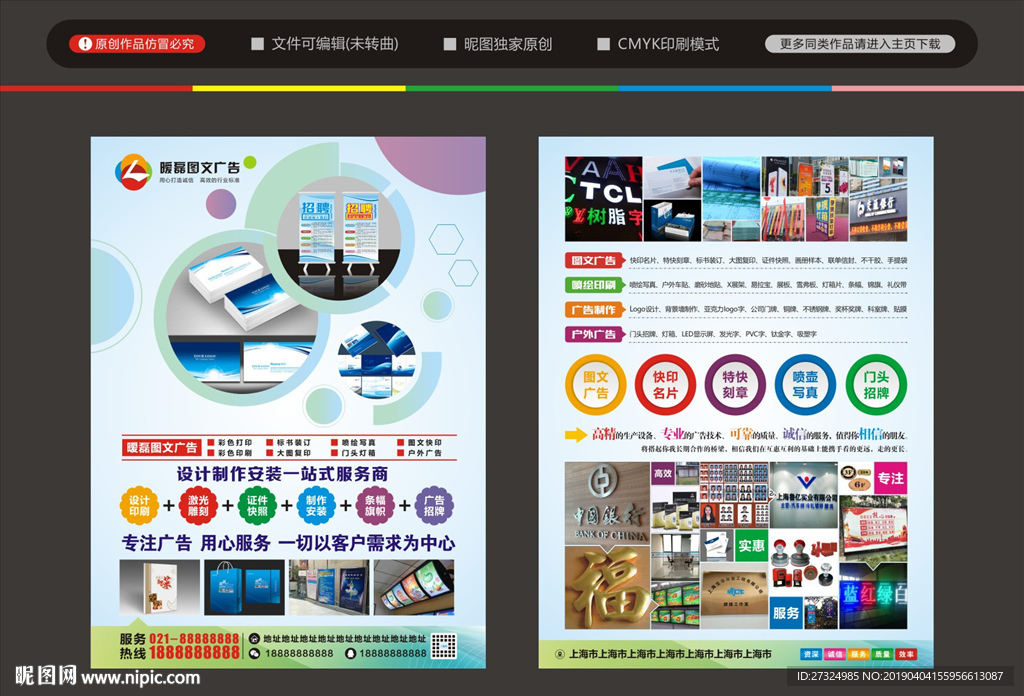
Task: Select the orange 广告制作 category label
Action: click(593, 309)
